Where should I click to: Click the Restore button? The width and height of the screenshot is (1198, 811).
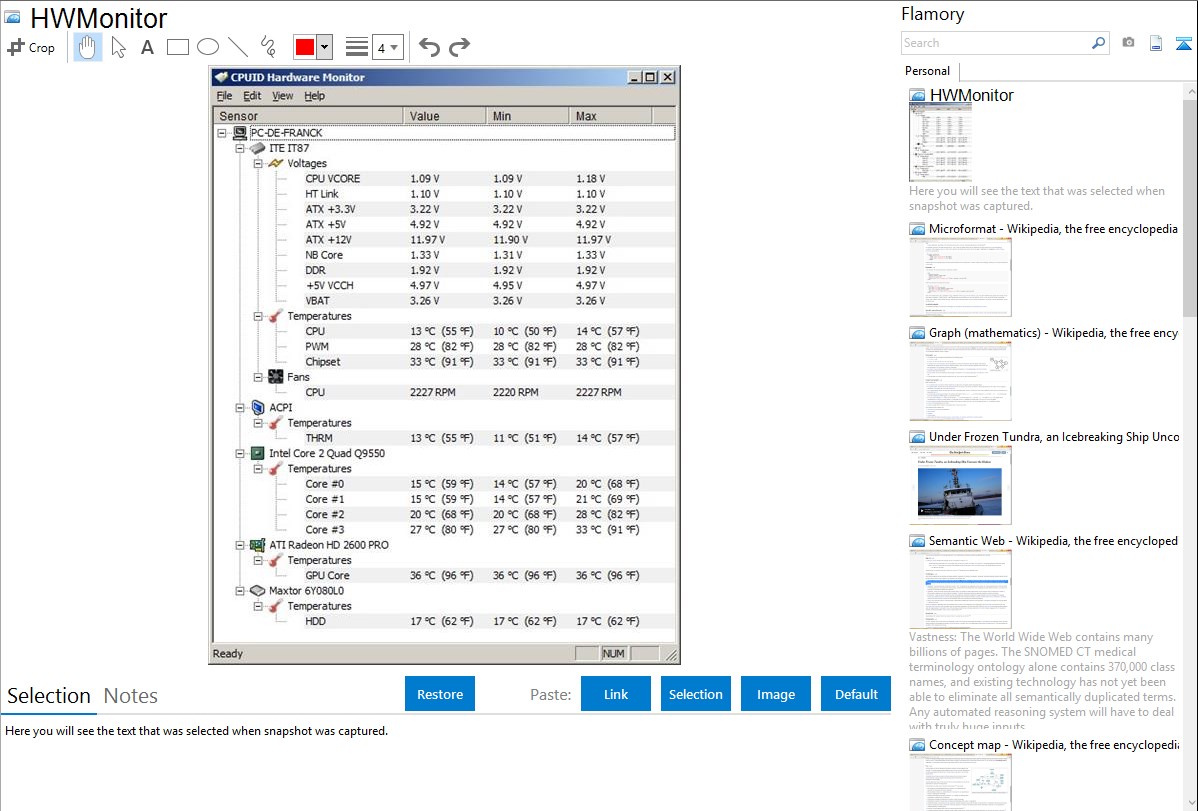tap(440, 694)
